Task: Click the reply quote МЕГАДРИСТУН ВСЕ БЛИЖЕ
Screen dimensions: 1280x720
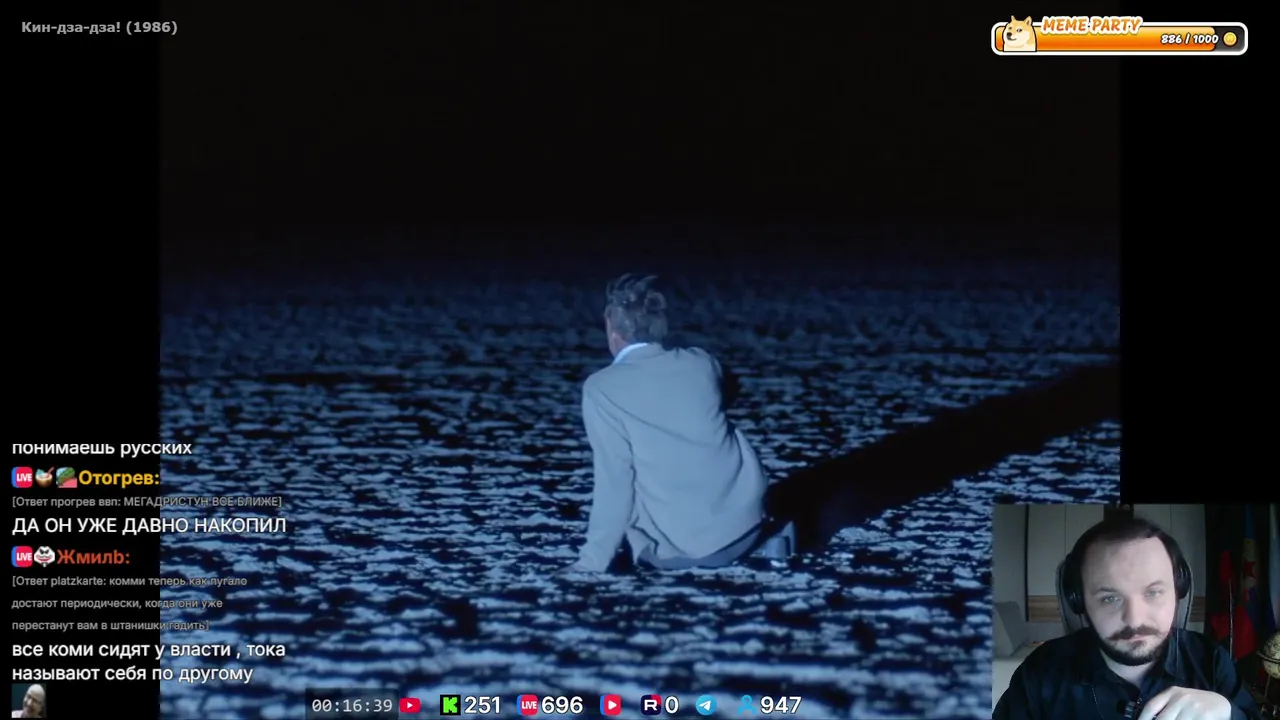Action: point(147,501)
